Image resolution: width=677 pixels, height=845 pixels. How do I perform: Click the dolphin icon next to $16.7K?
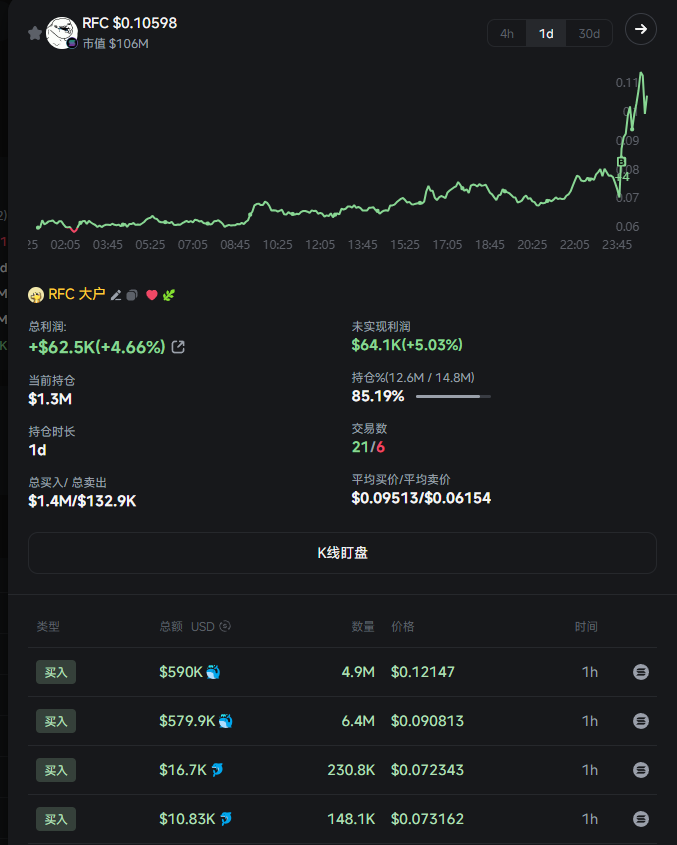217,770
